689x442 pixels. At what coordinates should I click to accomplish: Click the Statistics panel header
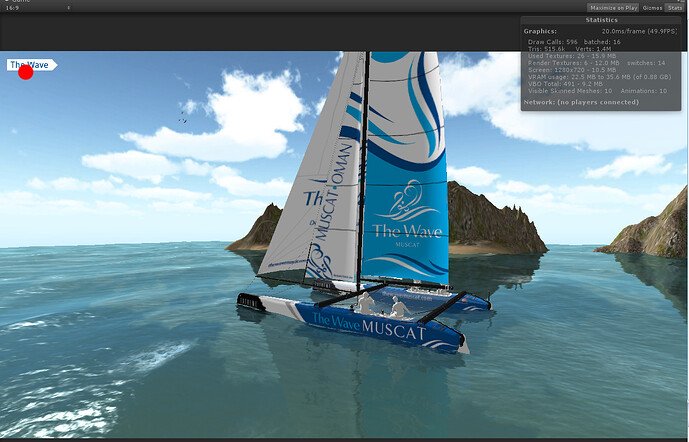click(601, 20)
